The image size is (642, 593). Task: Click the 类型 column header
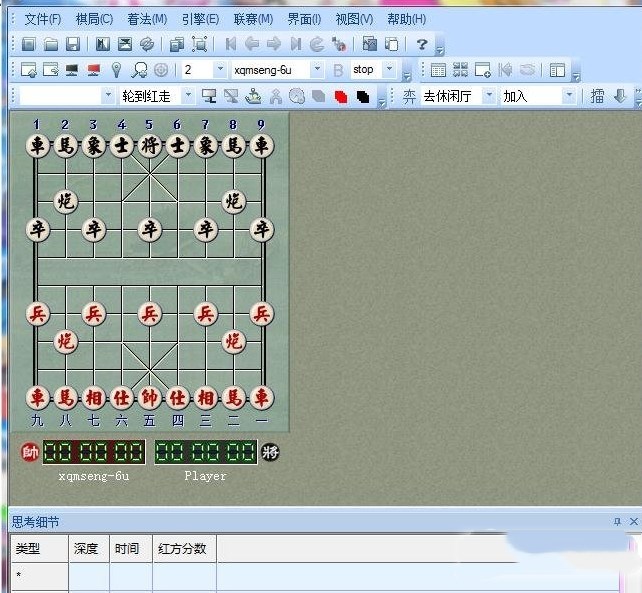(39, 549)
